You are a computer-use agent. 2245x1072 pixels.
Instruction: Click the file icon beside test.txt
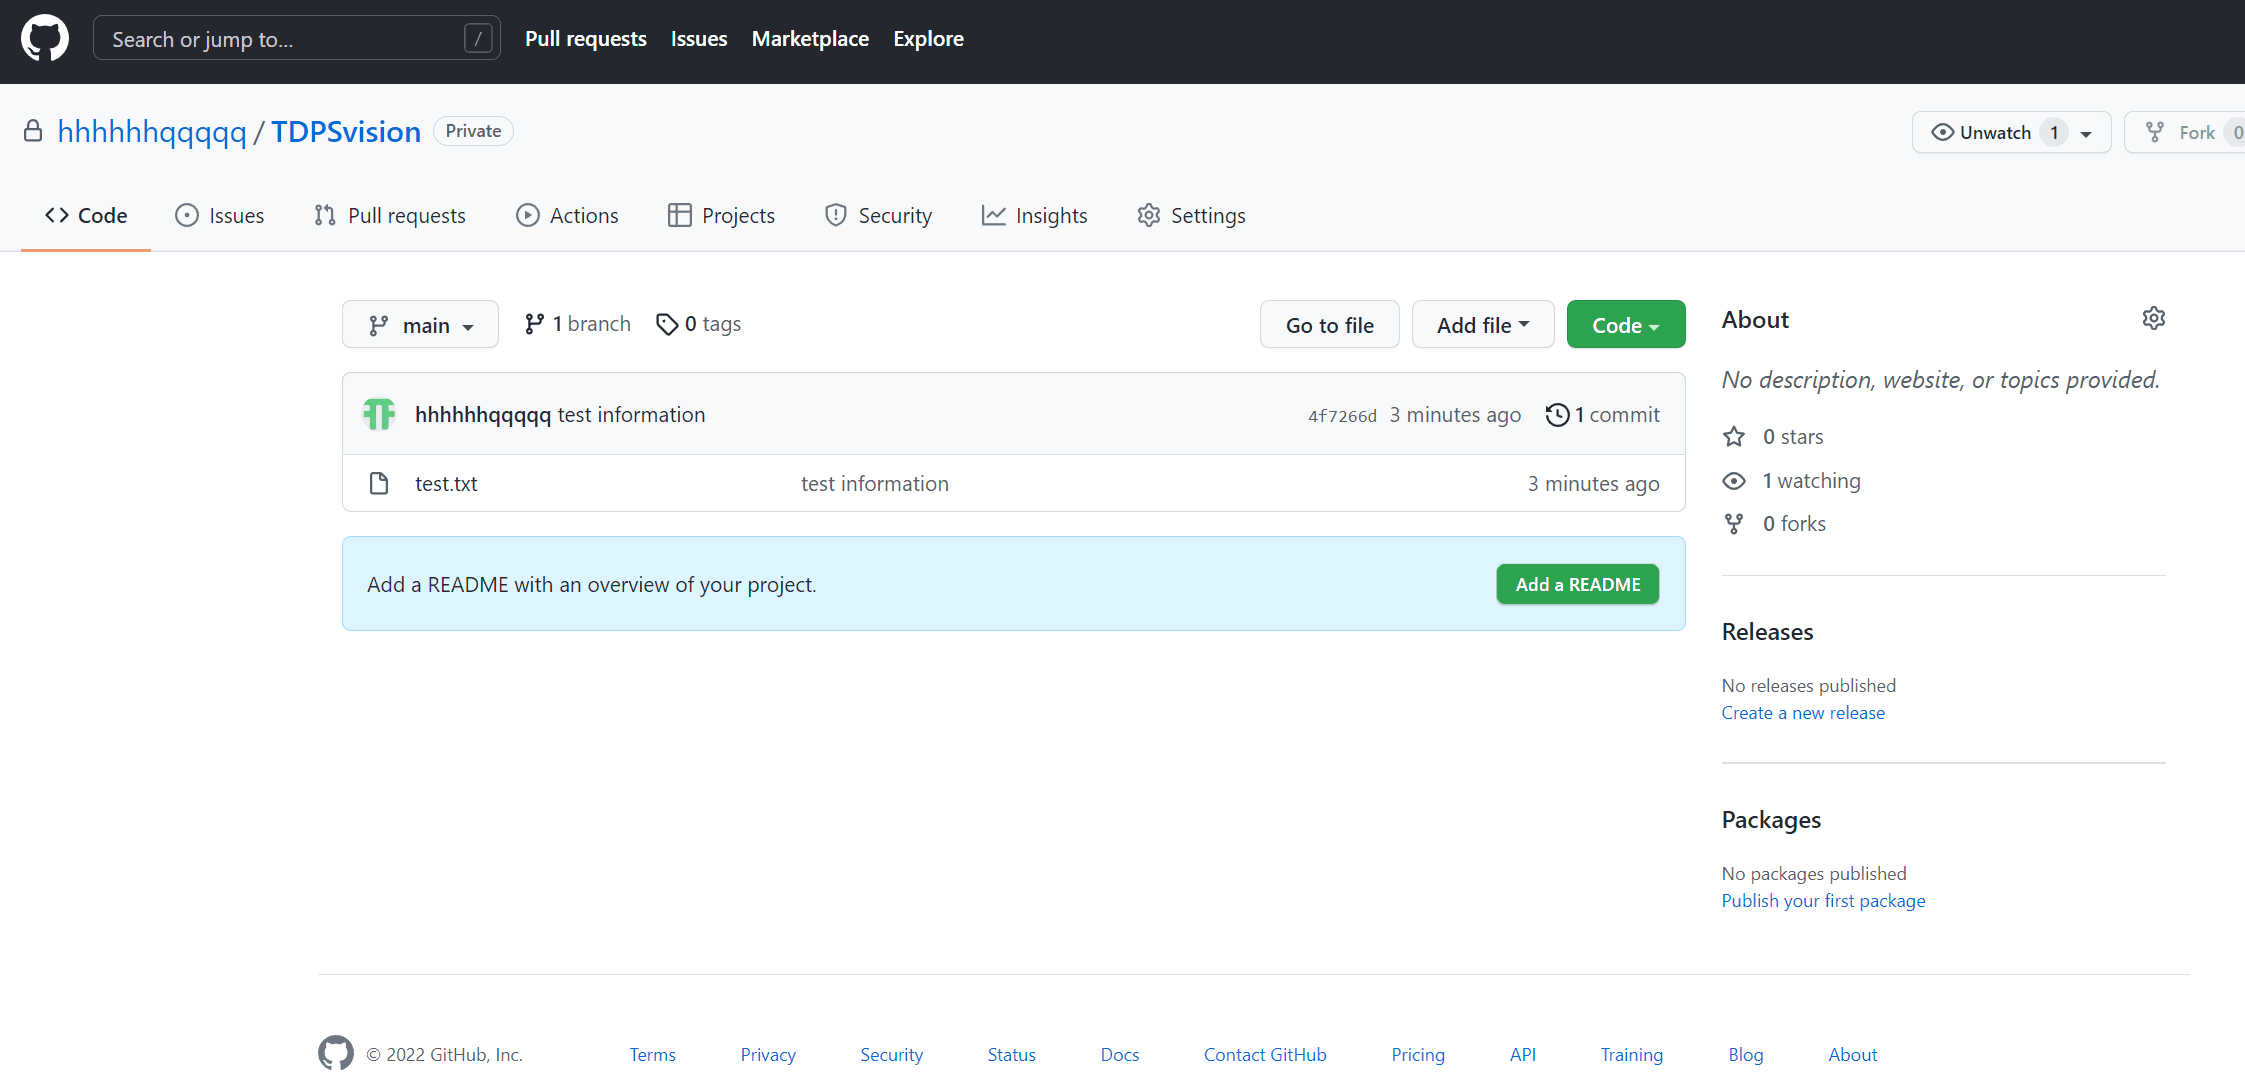[x=379, y=484]
